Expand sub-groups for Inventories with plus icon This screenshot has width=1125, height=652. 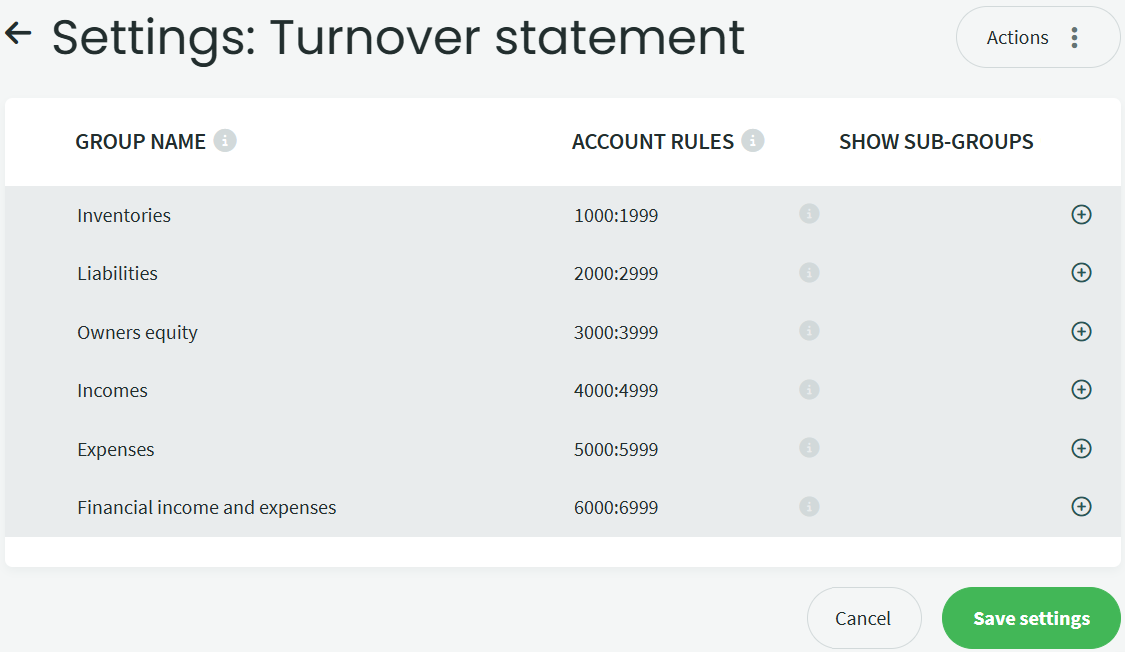coord(1081,214)
